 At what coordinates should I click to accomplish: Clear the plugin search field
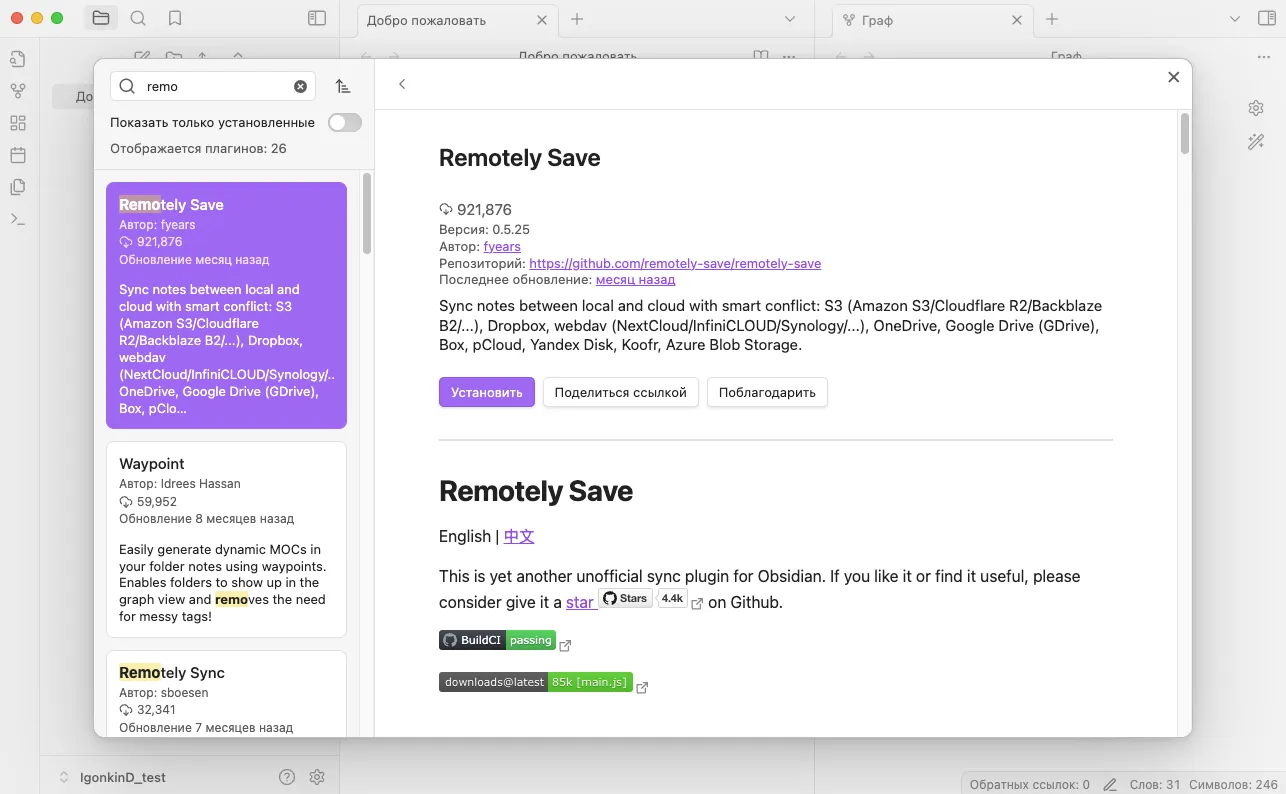[300, 87]
